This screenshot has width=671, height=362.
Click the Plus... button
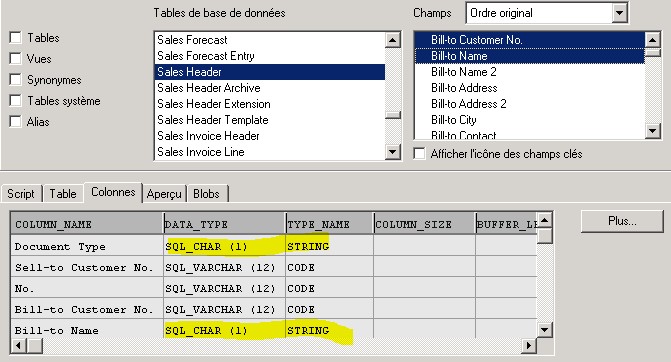pyautogui.click(x=622, y=221)
